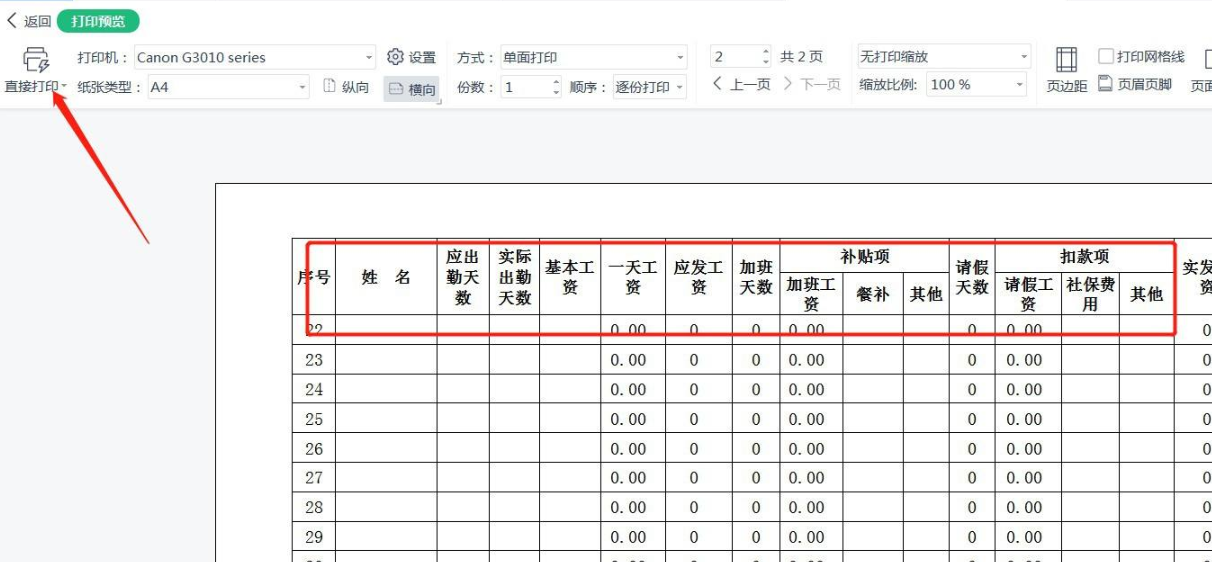Expand the collate order (逐份打印) dropdown
Screen dimensions: 1212x562
click(x=680, y=88)
